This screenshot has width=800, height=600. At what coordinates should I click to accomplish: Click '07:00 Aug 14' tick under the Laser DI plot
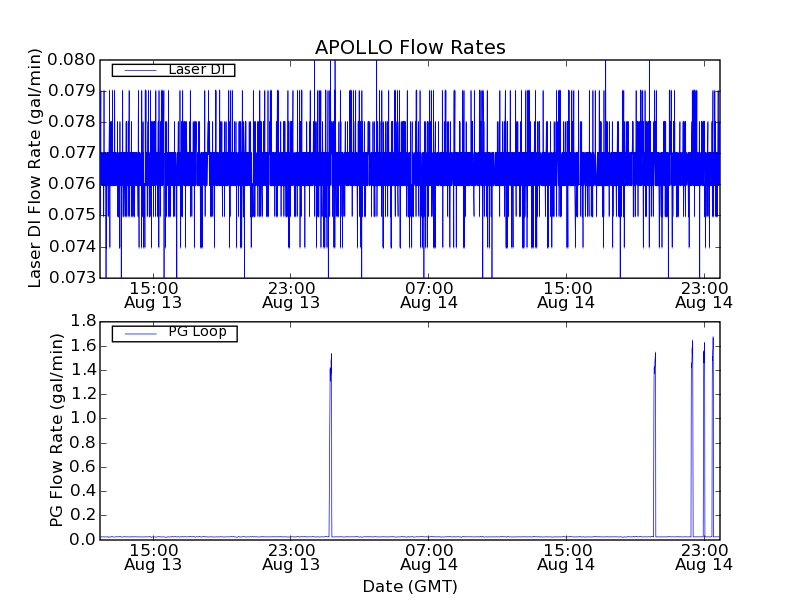point(428,294)
